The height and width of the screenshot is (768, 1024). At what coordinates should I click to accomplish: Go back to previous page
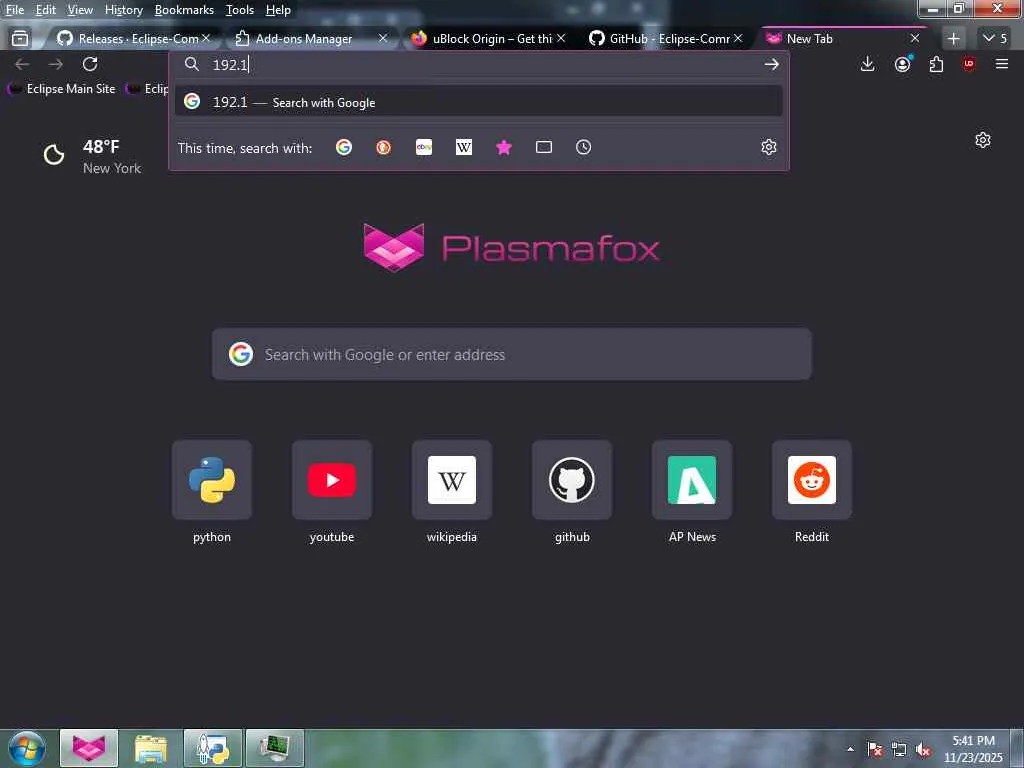coord(22,64)
